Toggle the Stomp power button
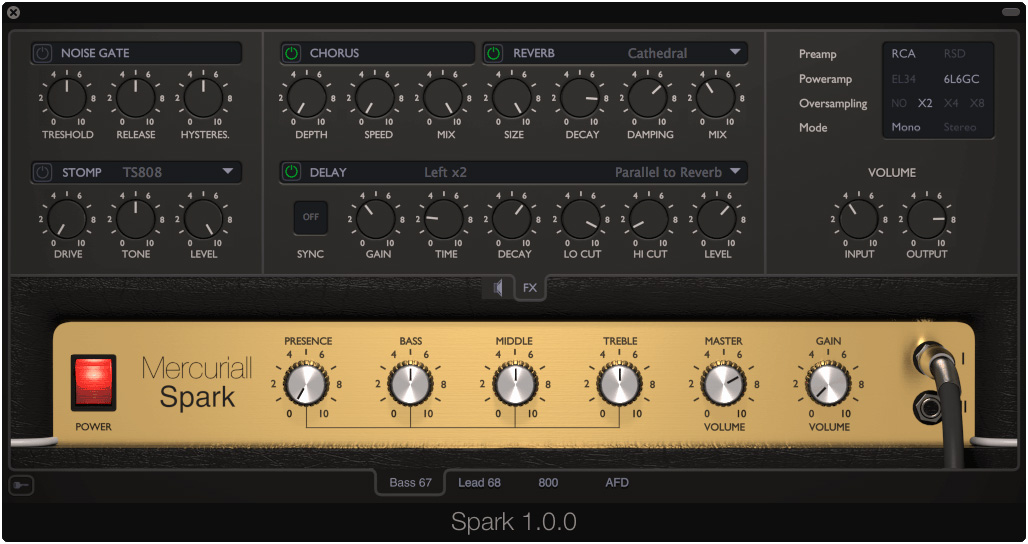The height and width of the screenshot is (544, 1028). (43, 172)
